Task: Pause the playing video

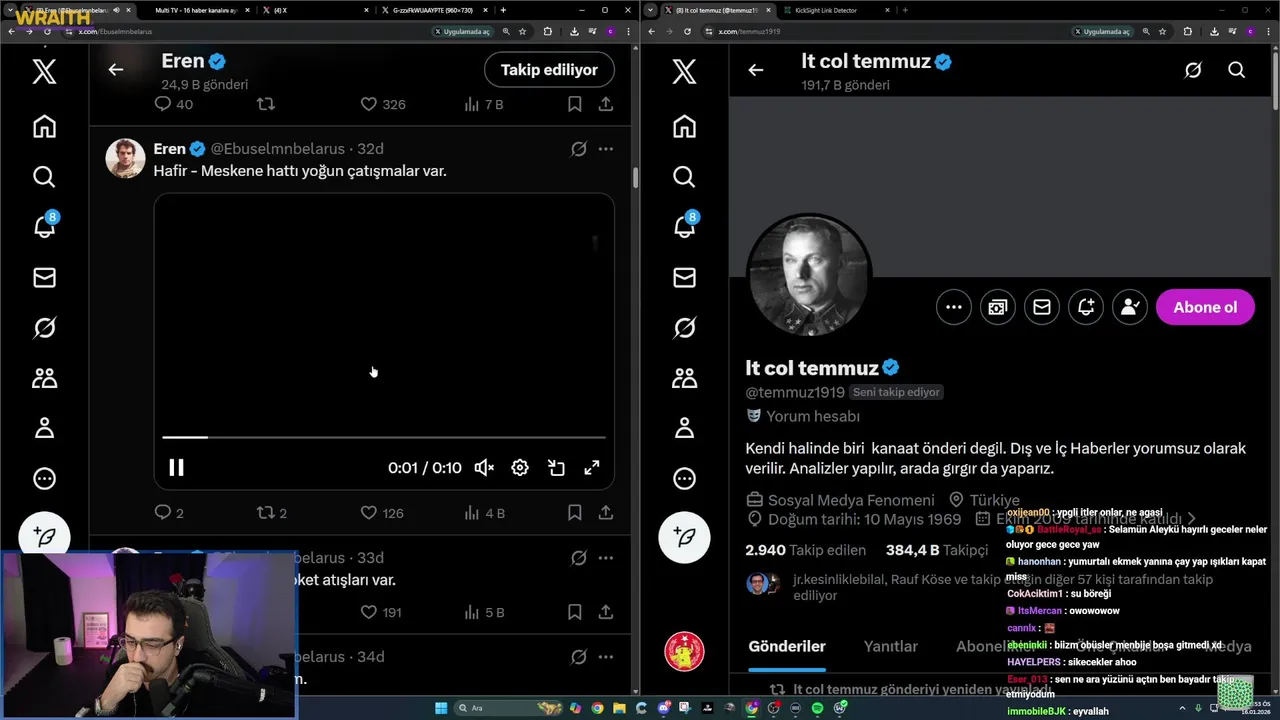Action: pyautogui.click(x=176, y=468)
